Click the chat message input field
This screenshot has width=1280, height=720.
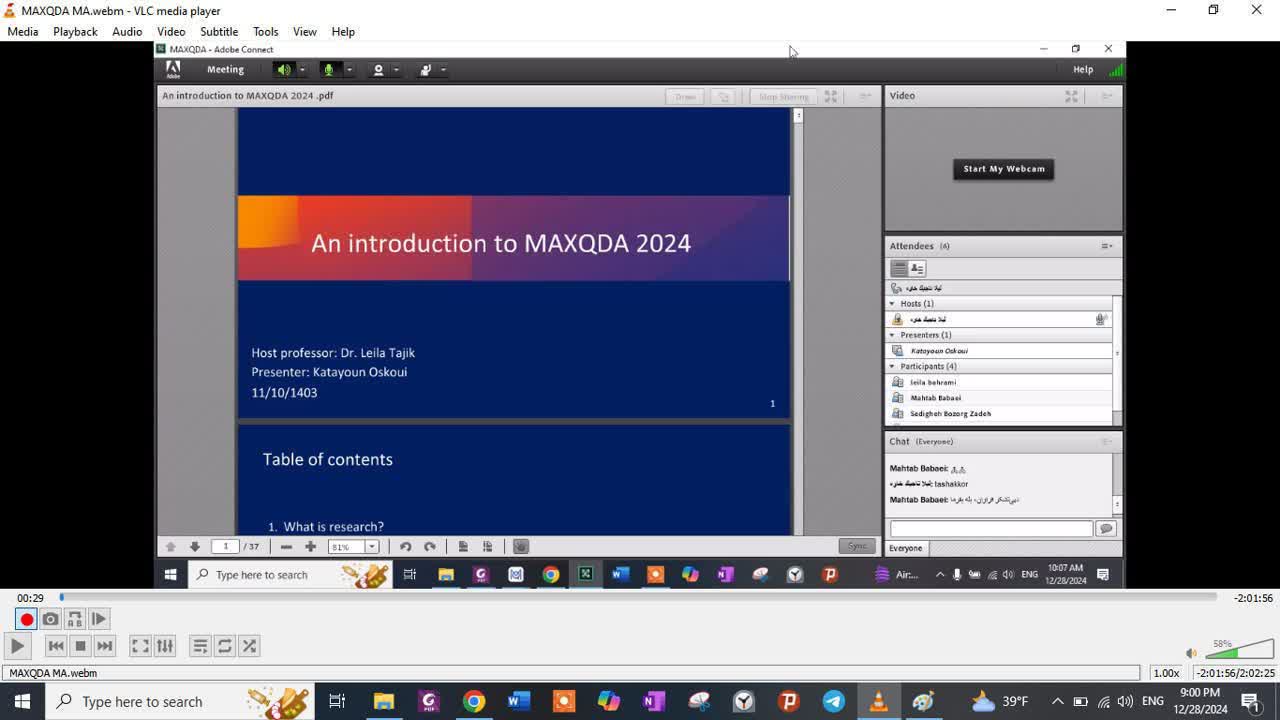pos(991,528)
